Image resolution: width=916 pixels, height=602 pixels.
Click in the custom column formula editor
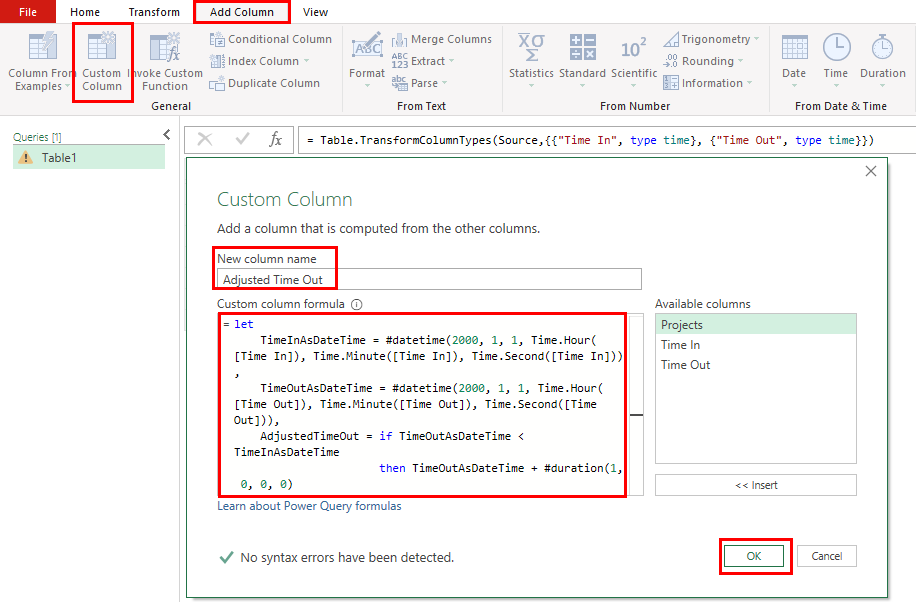pyautogui.click(x=422, y=404)
